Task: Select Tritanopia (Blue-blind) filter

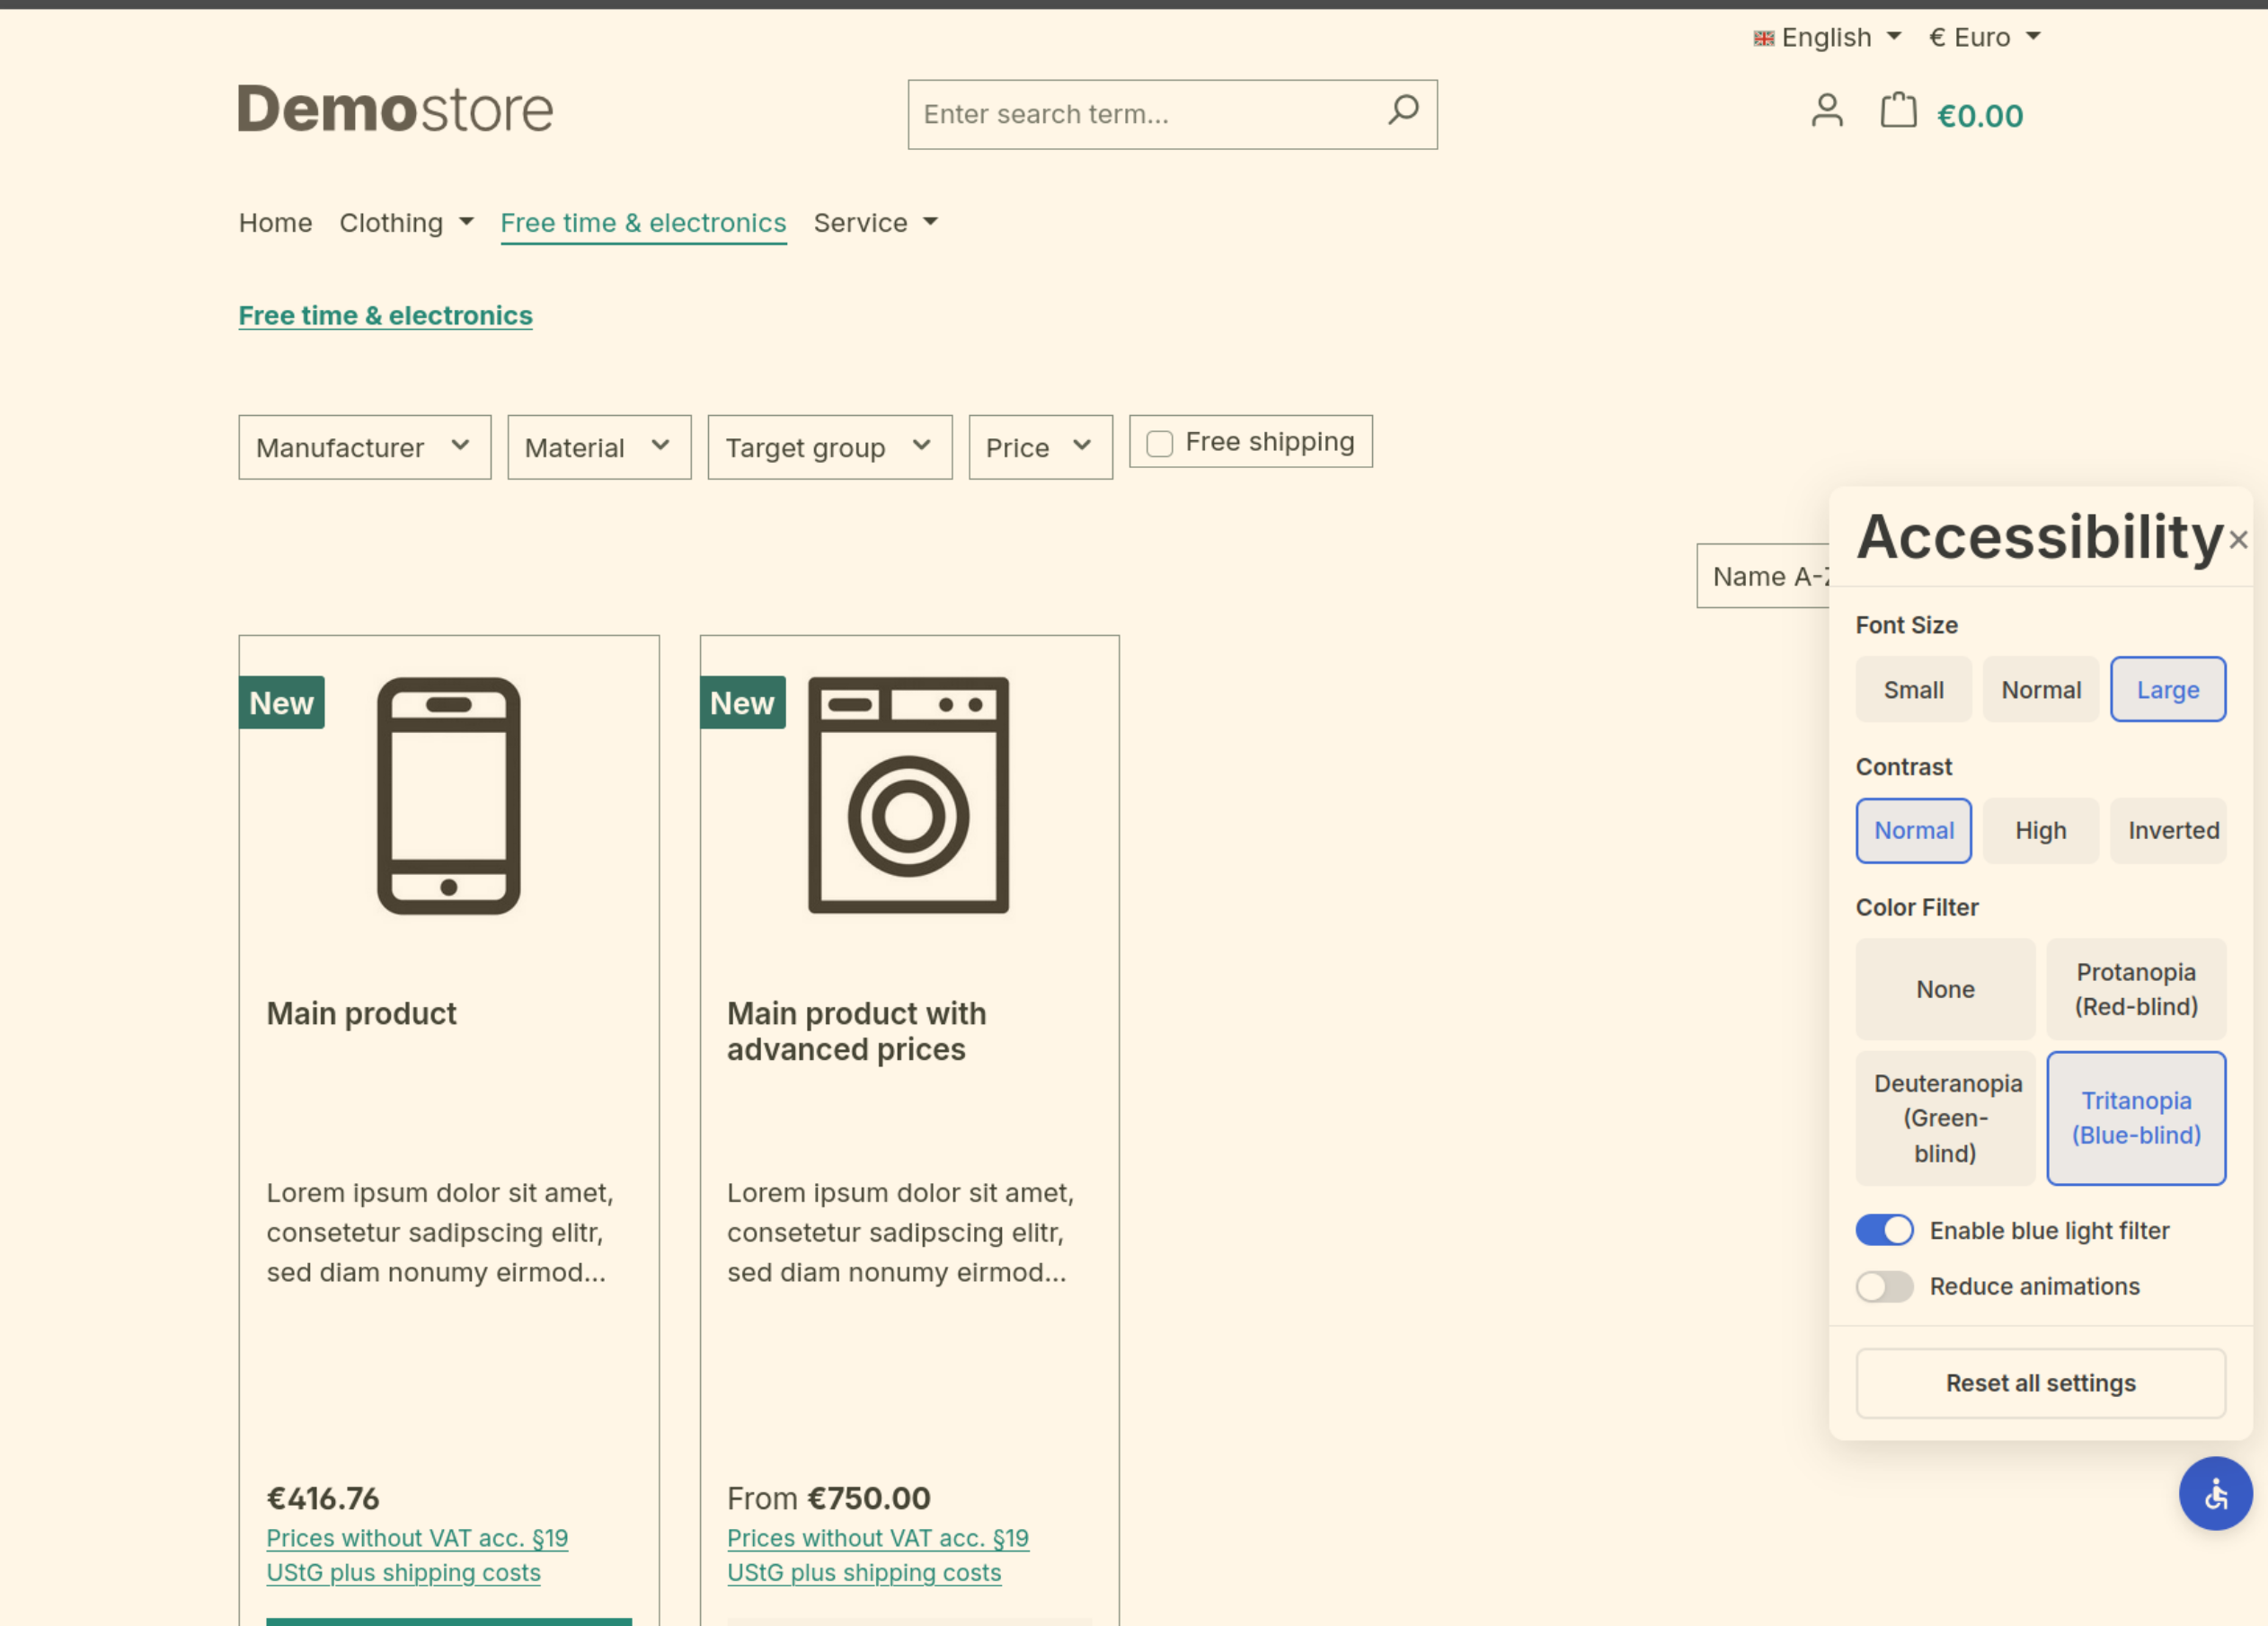Action: (x=2136, y=1118)
